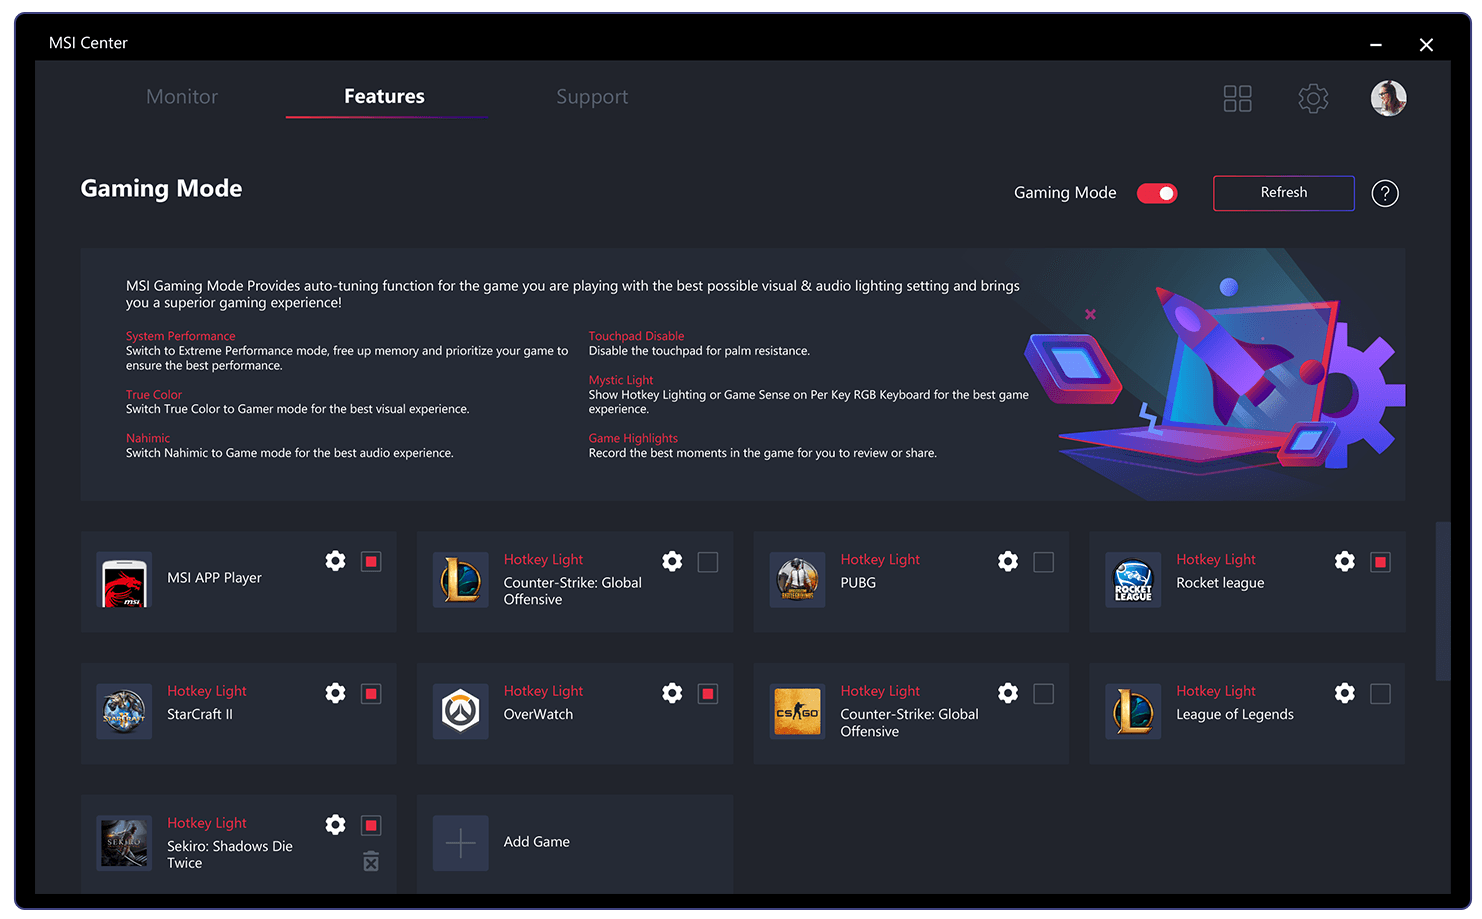1482x919 pixels.
Task: Open the user profile avatar
Action: point(1388,98)
